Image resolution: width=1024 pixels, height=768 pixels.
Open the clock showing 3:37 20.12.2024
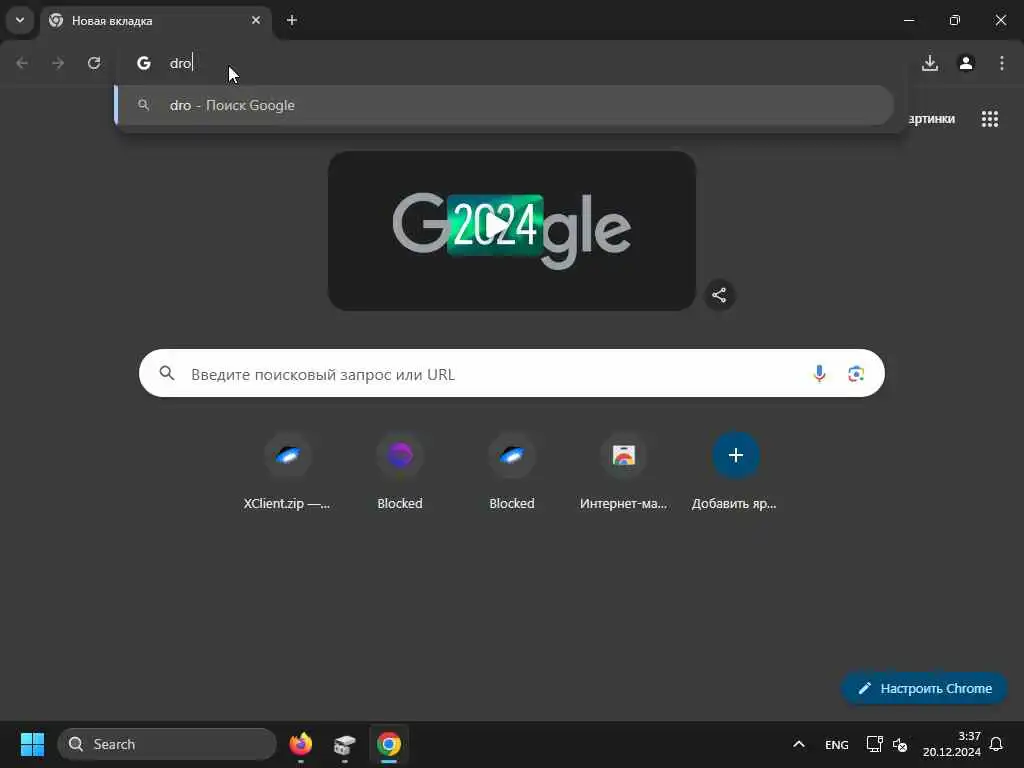[952, 744]
